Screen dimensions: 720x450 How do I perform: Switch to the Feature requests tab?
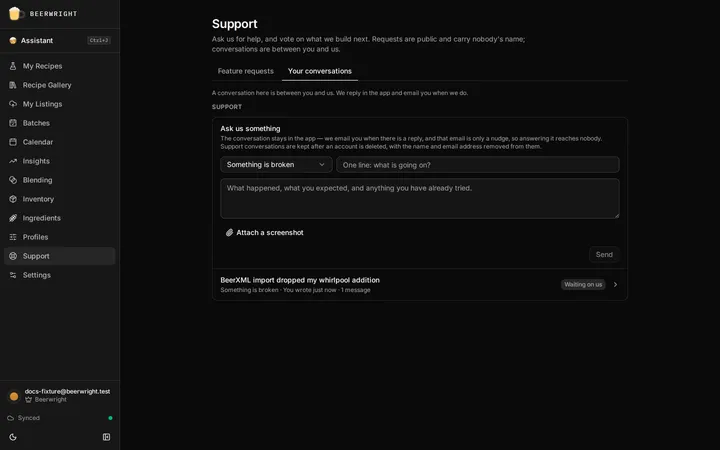coord(246,71)
